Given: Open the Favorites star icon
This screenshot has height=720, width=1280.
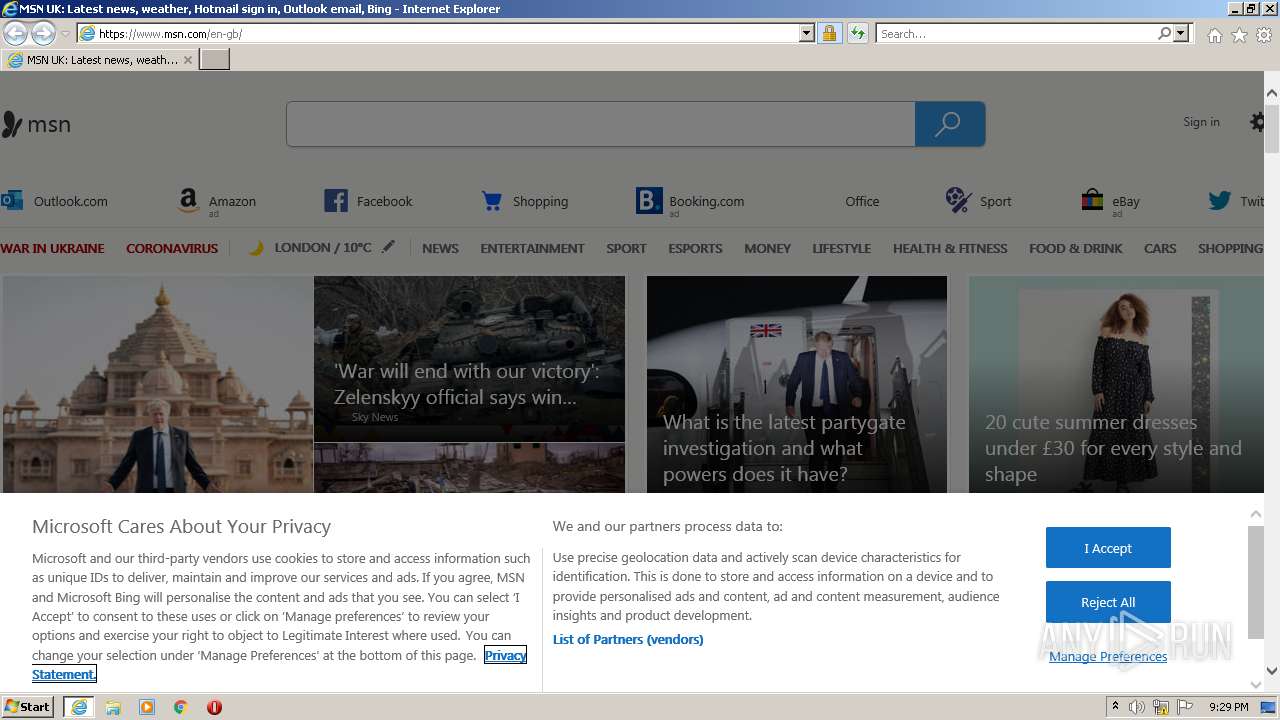Looking at the screenshot, I should (1239, 35).
